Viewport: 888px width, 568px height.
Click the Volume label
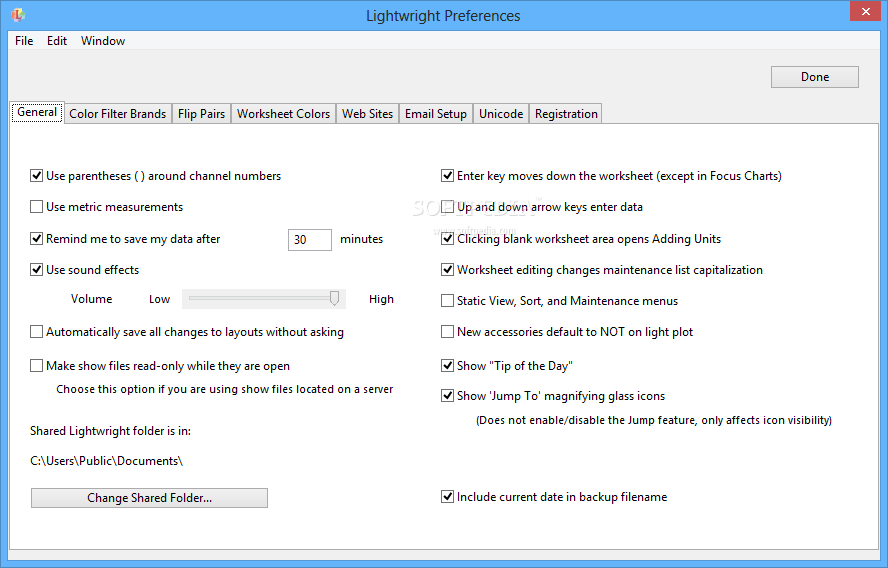click(91, 299)
